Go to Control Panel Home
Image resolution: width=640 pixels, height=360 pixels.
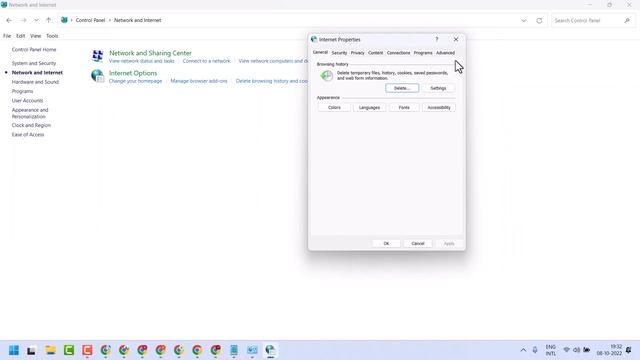[x=34, y=49]
